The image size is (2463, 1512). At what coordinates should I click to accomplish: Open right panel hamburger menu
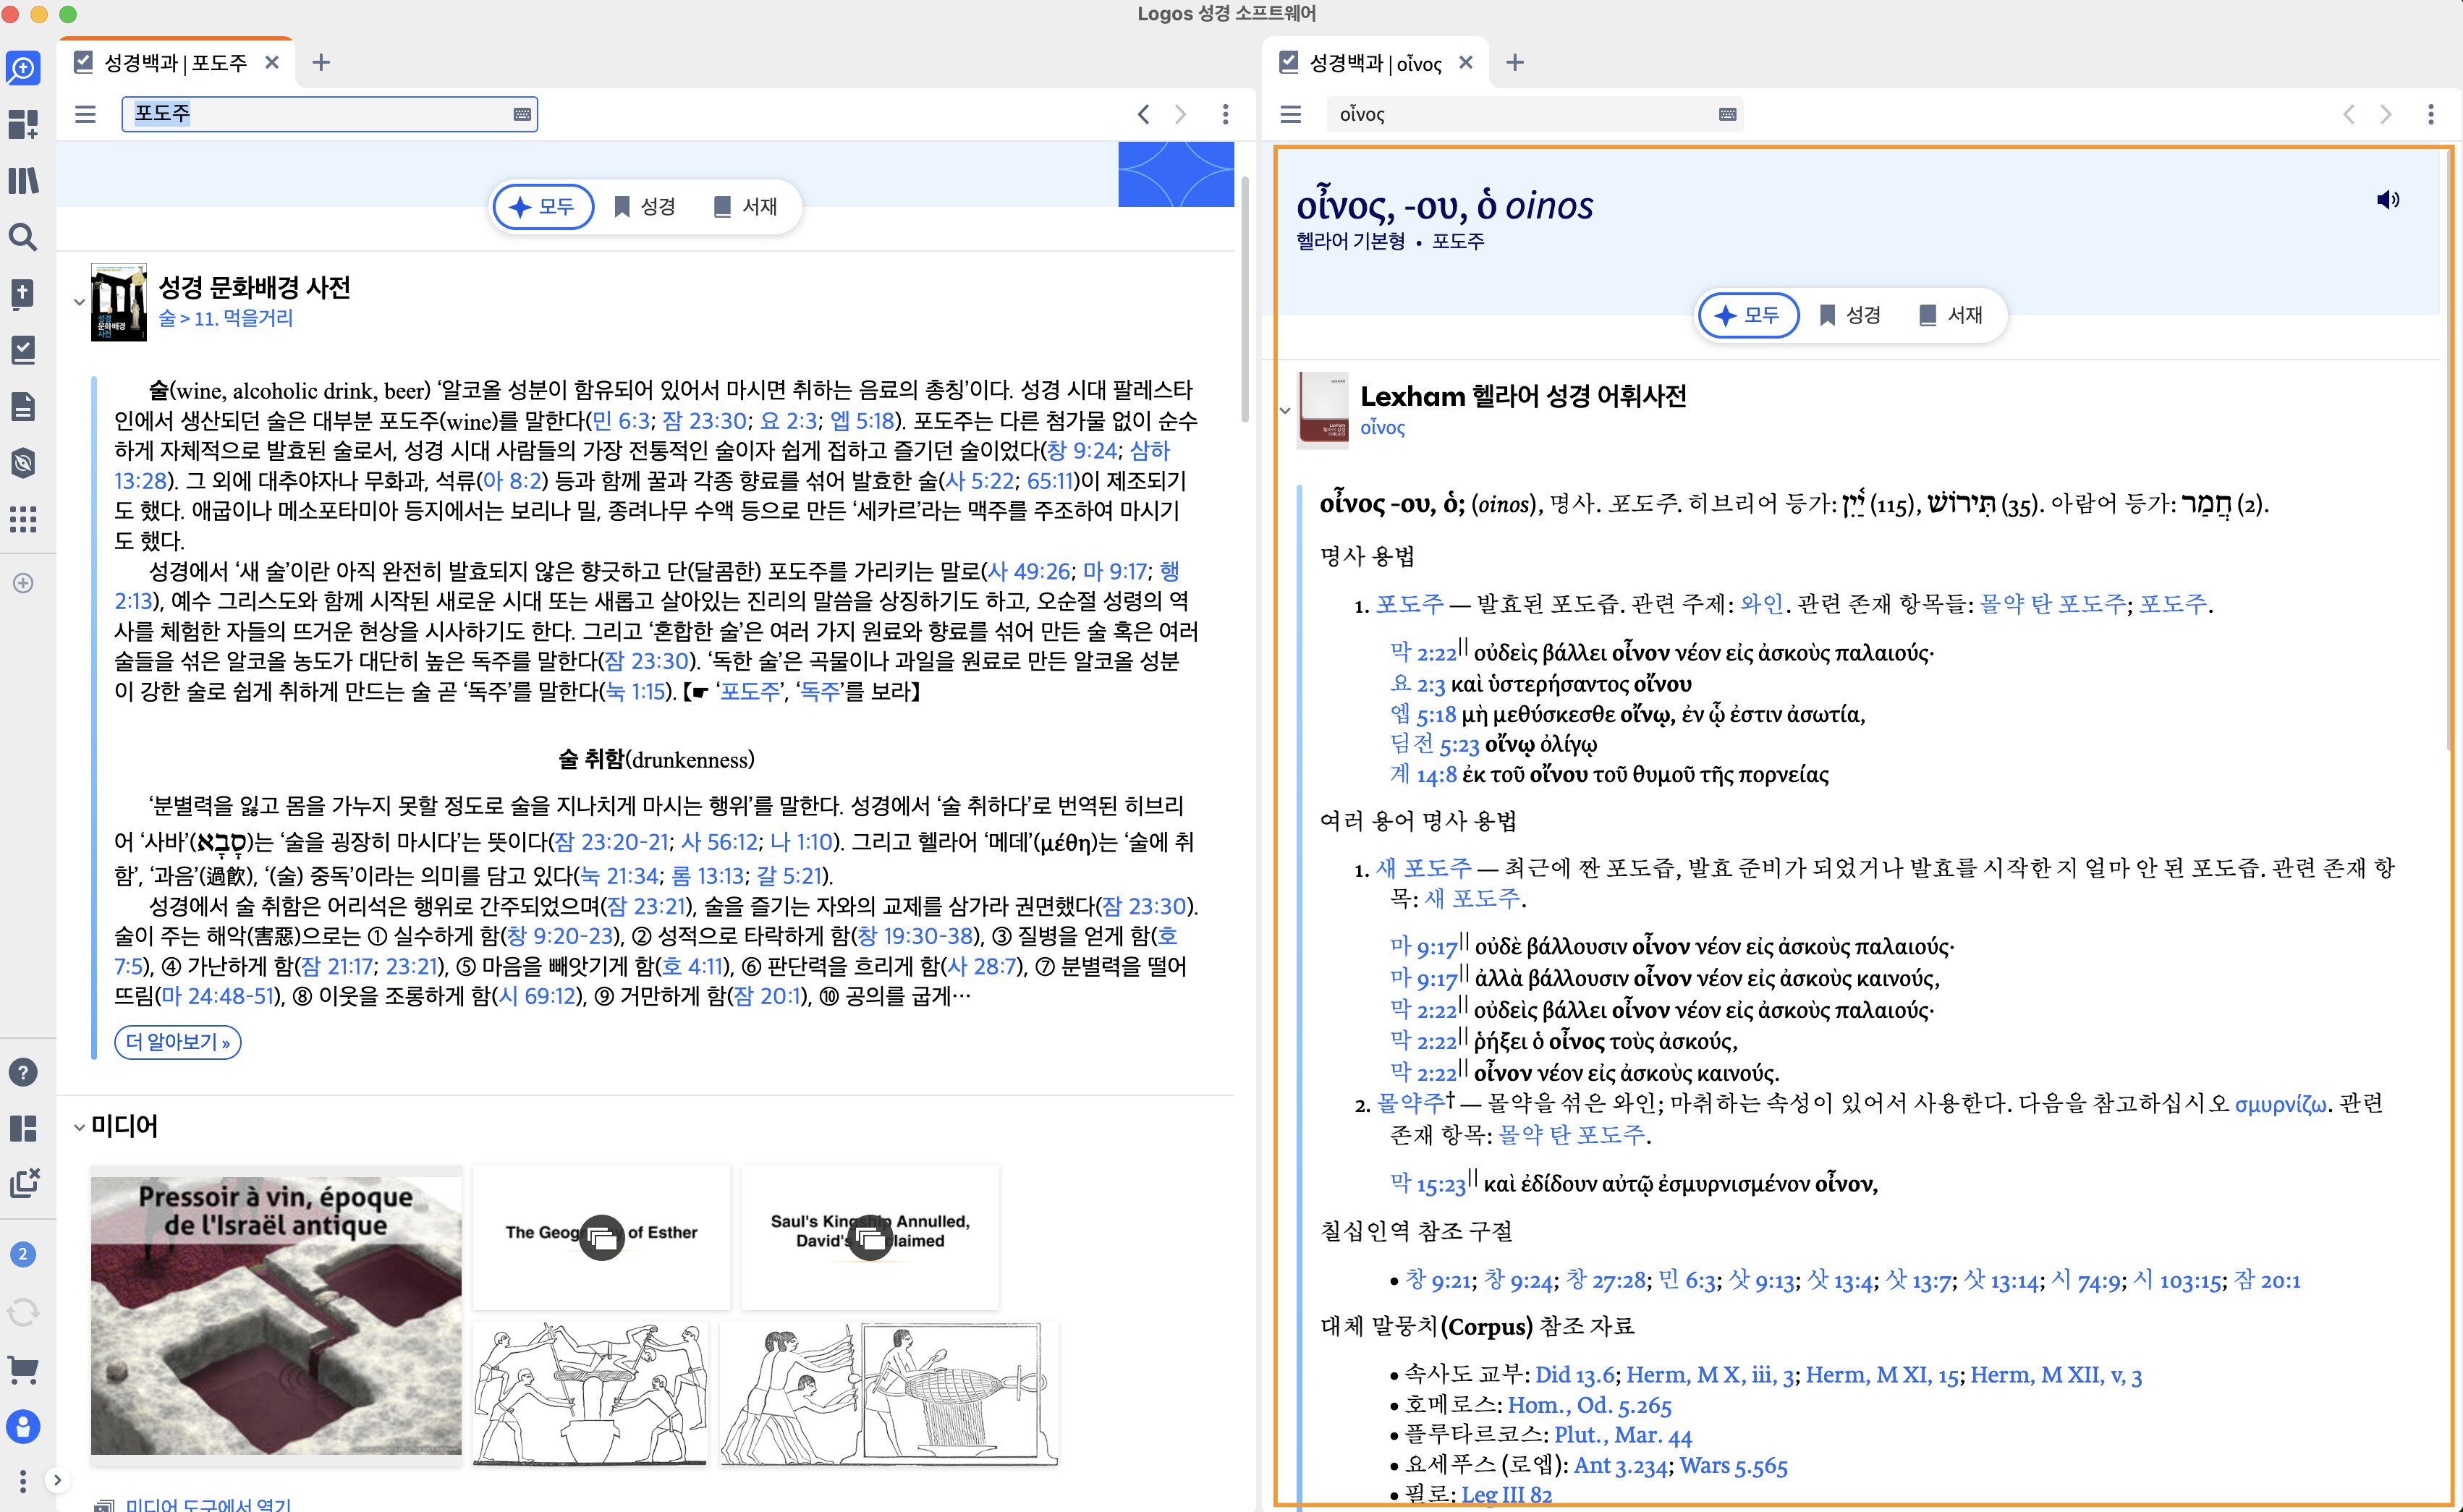tap(1291, 114)
